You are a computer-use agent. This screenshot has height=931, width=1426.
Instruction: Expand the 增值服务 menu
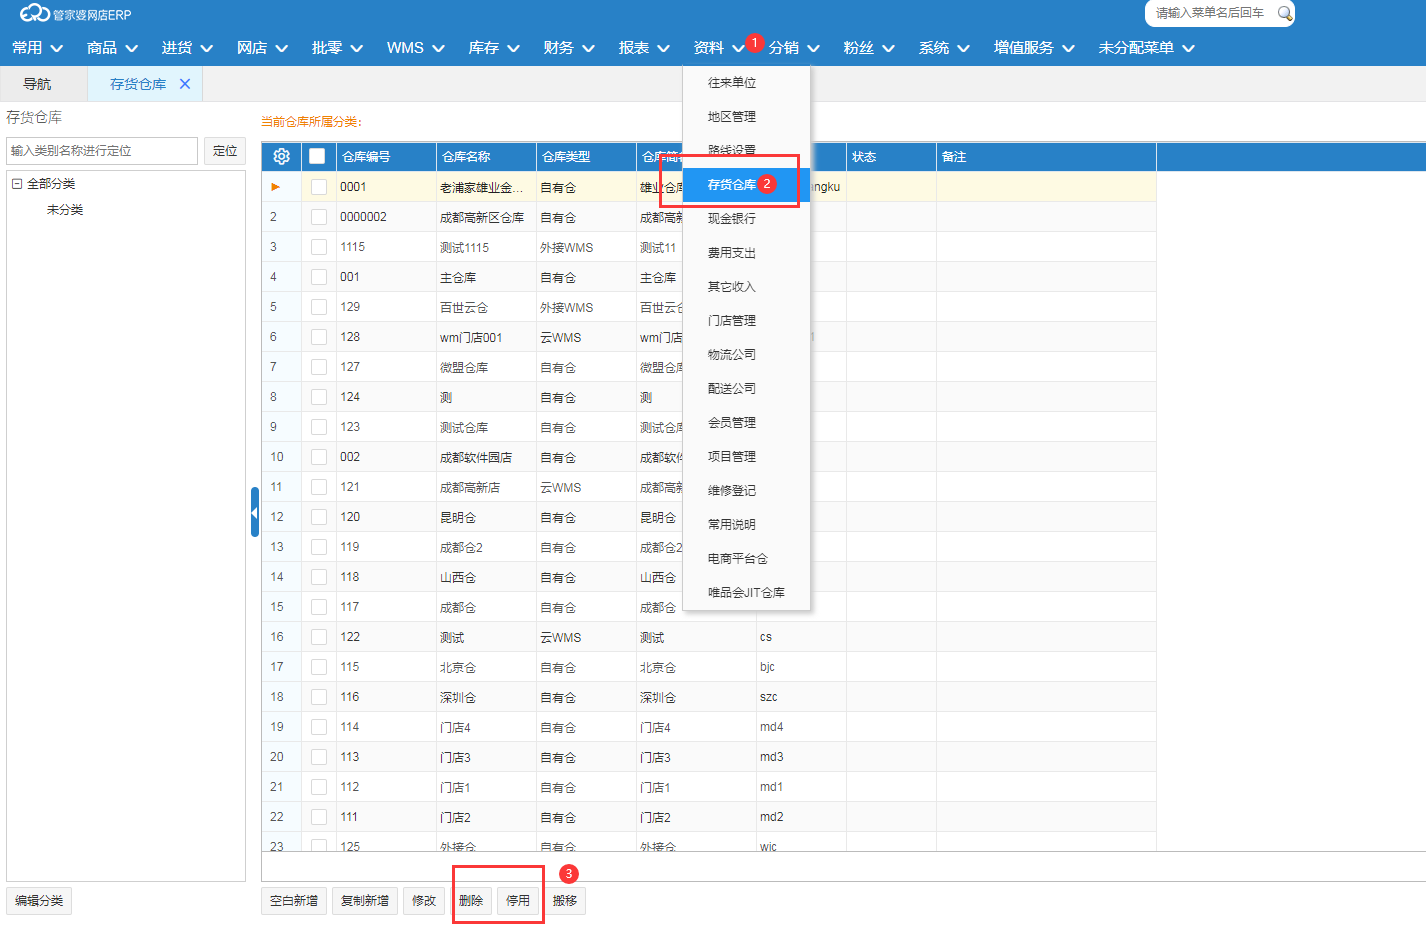tap(1034, 48)
